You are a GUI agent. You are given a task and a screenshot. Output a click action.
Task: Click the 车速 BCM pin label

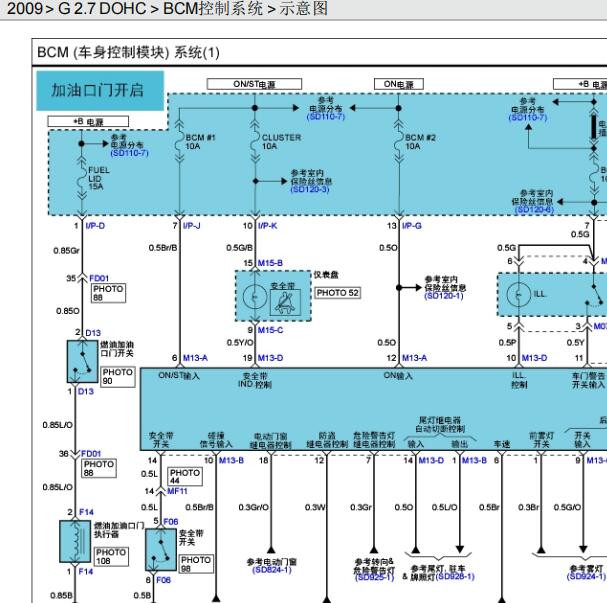point(502,444)
